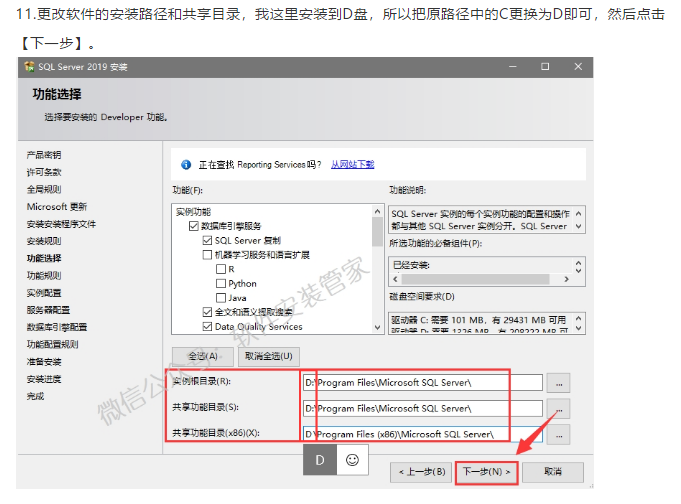This screenshot has height=504, width=681.
Task: Click the prerequisites horizontal scroll left arrow
Action: pos(395,279)
